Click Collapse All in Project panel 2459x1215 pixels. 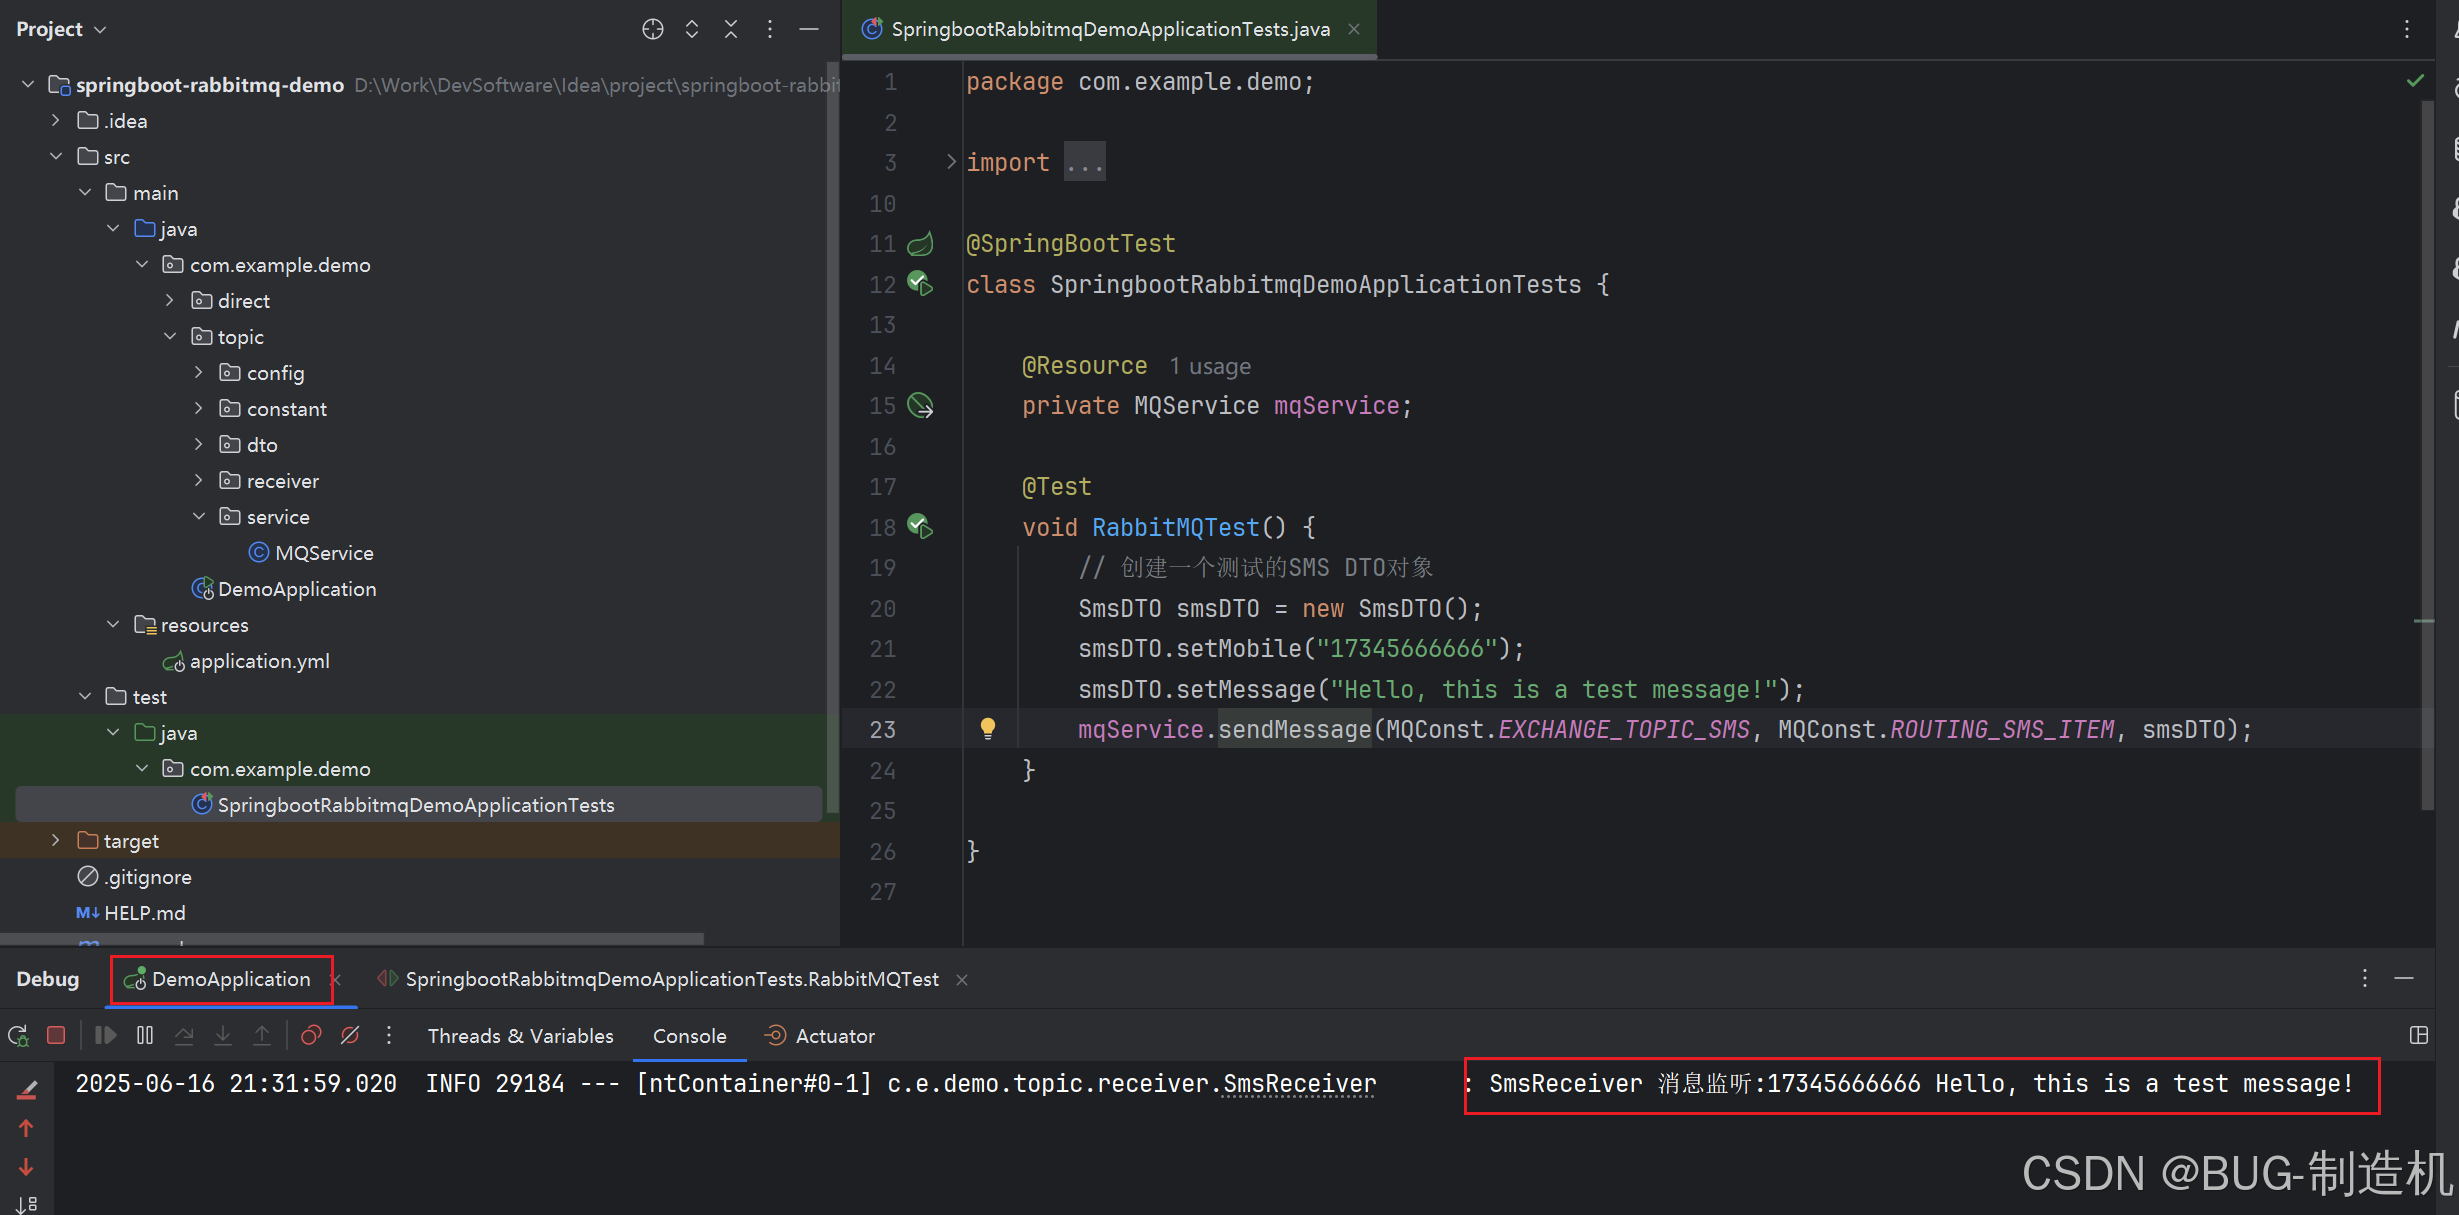coord(731,29)
